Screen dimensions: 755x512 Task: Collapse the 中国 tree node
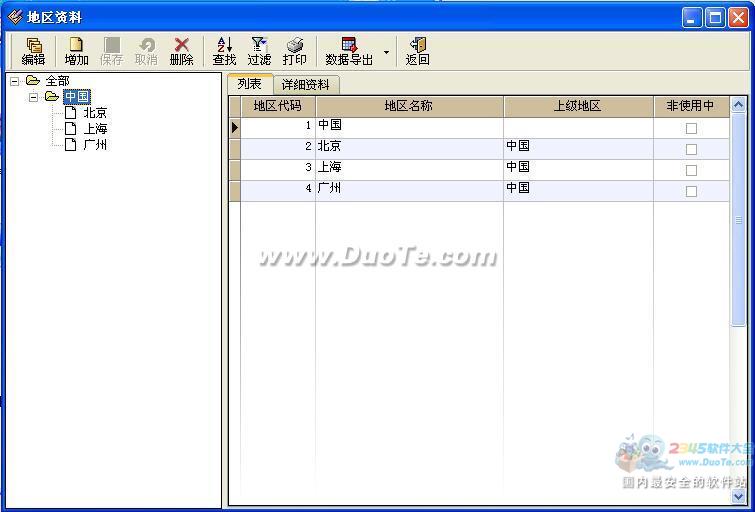pyautogui.click(x=33, y=97)
